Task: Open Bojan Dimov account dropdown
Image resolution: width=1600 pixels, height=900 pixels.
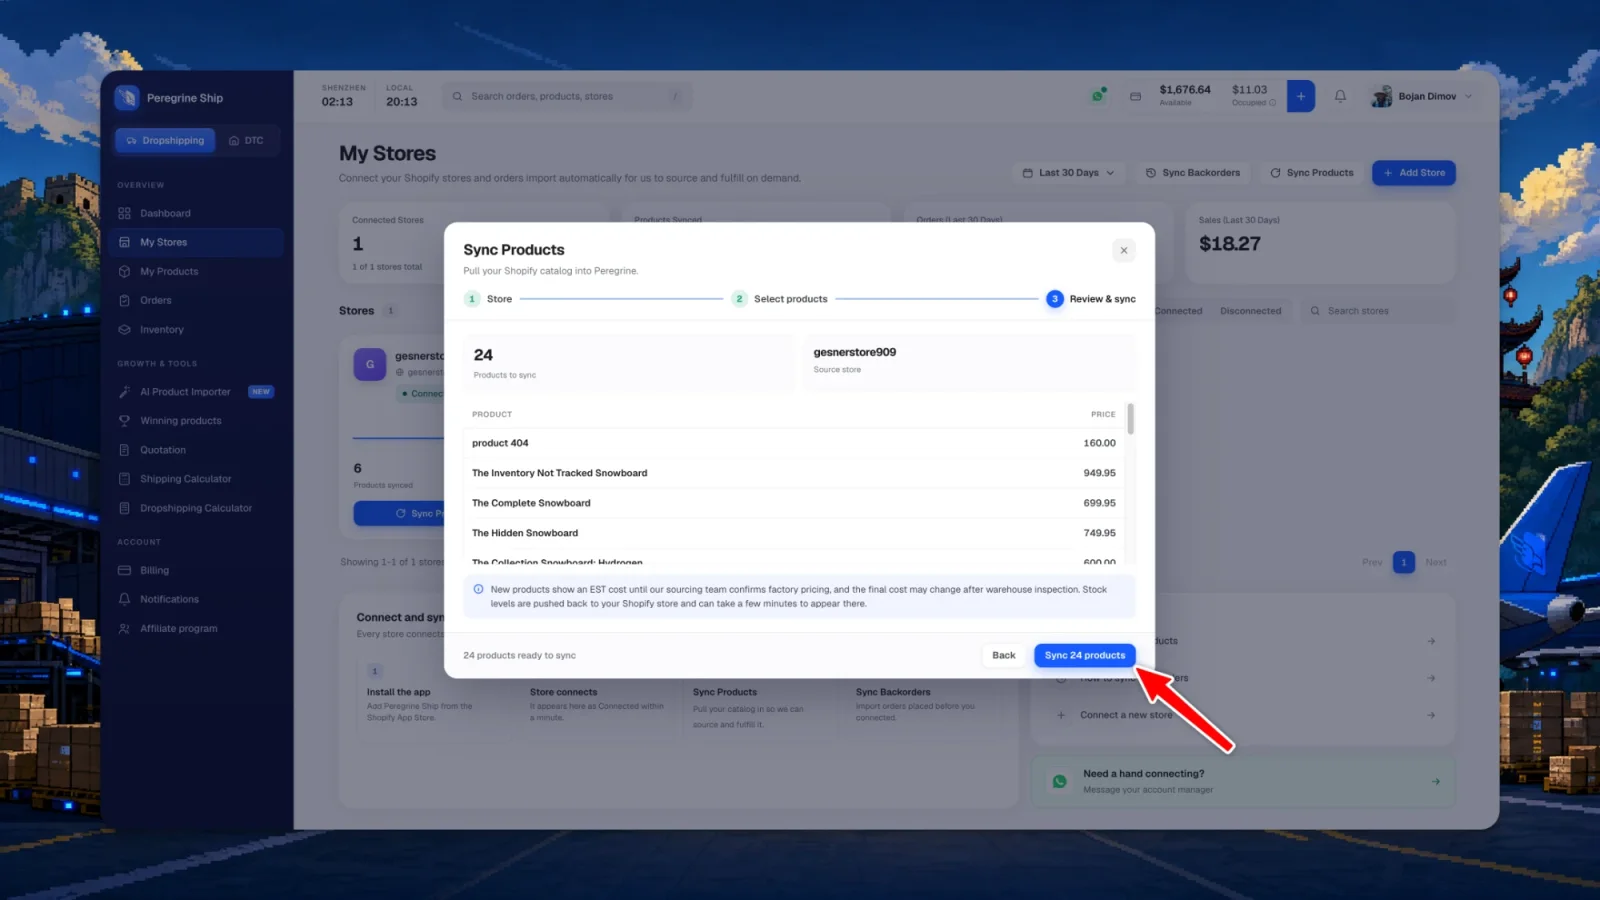Action: click(x=1422, y=96)
